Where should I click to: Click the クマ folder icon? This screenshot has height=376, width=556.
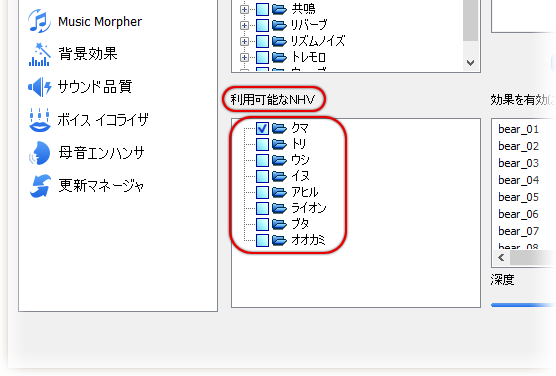click(279, 128)
